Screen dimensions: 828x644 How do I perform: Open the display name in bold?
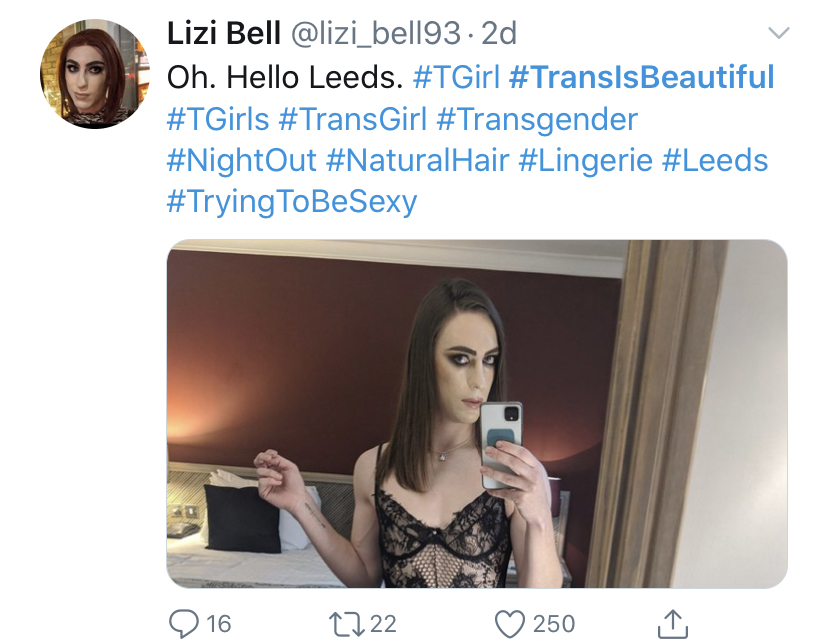coord(223,33)
